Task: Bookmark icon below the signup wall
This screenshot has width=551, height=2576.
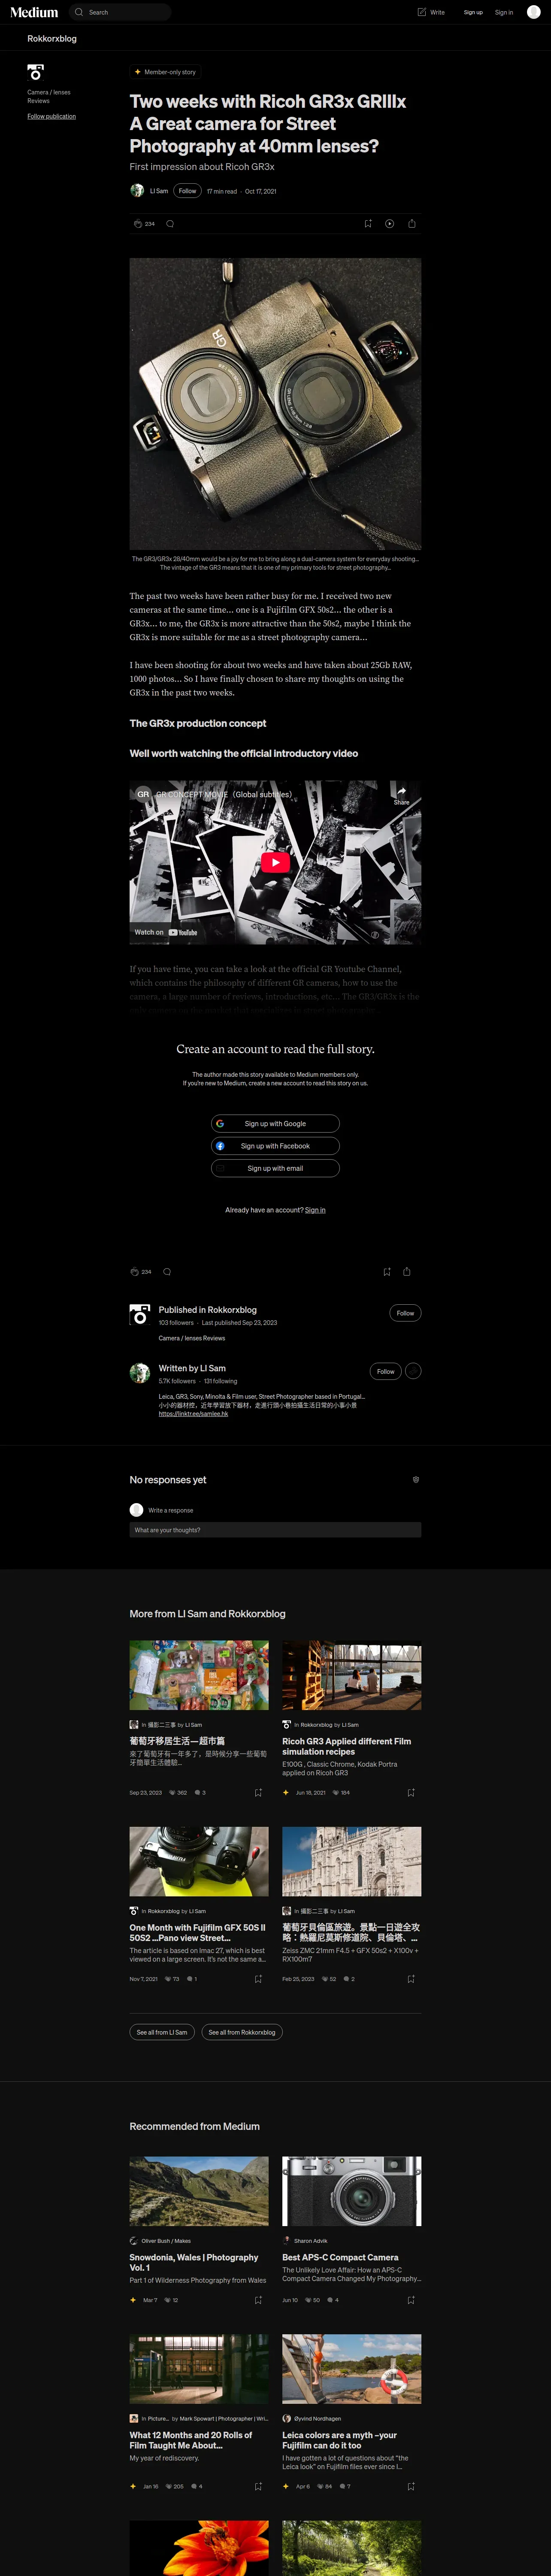Action: click(x=387, y=1272)
